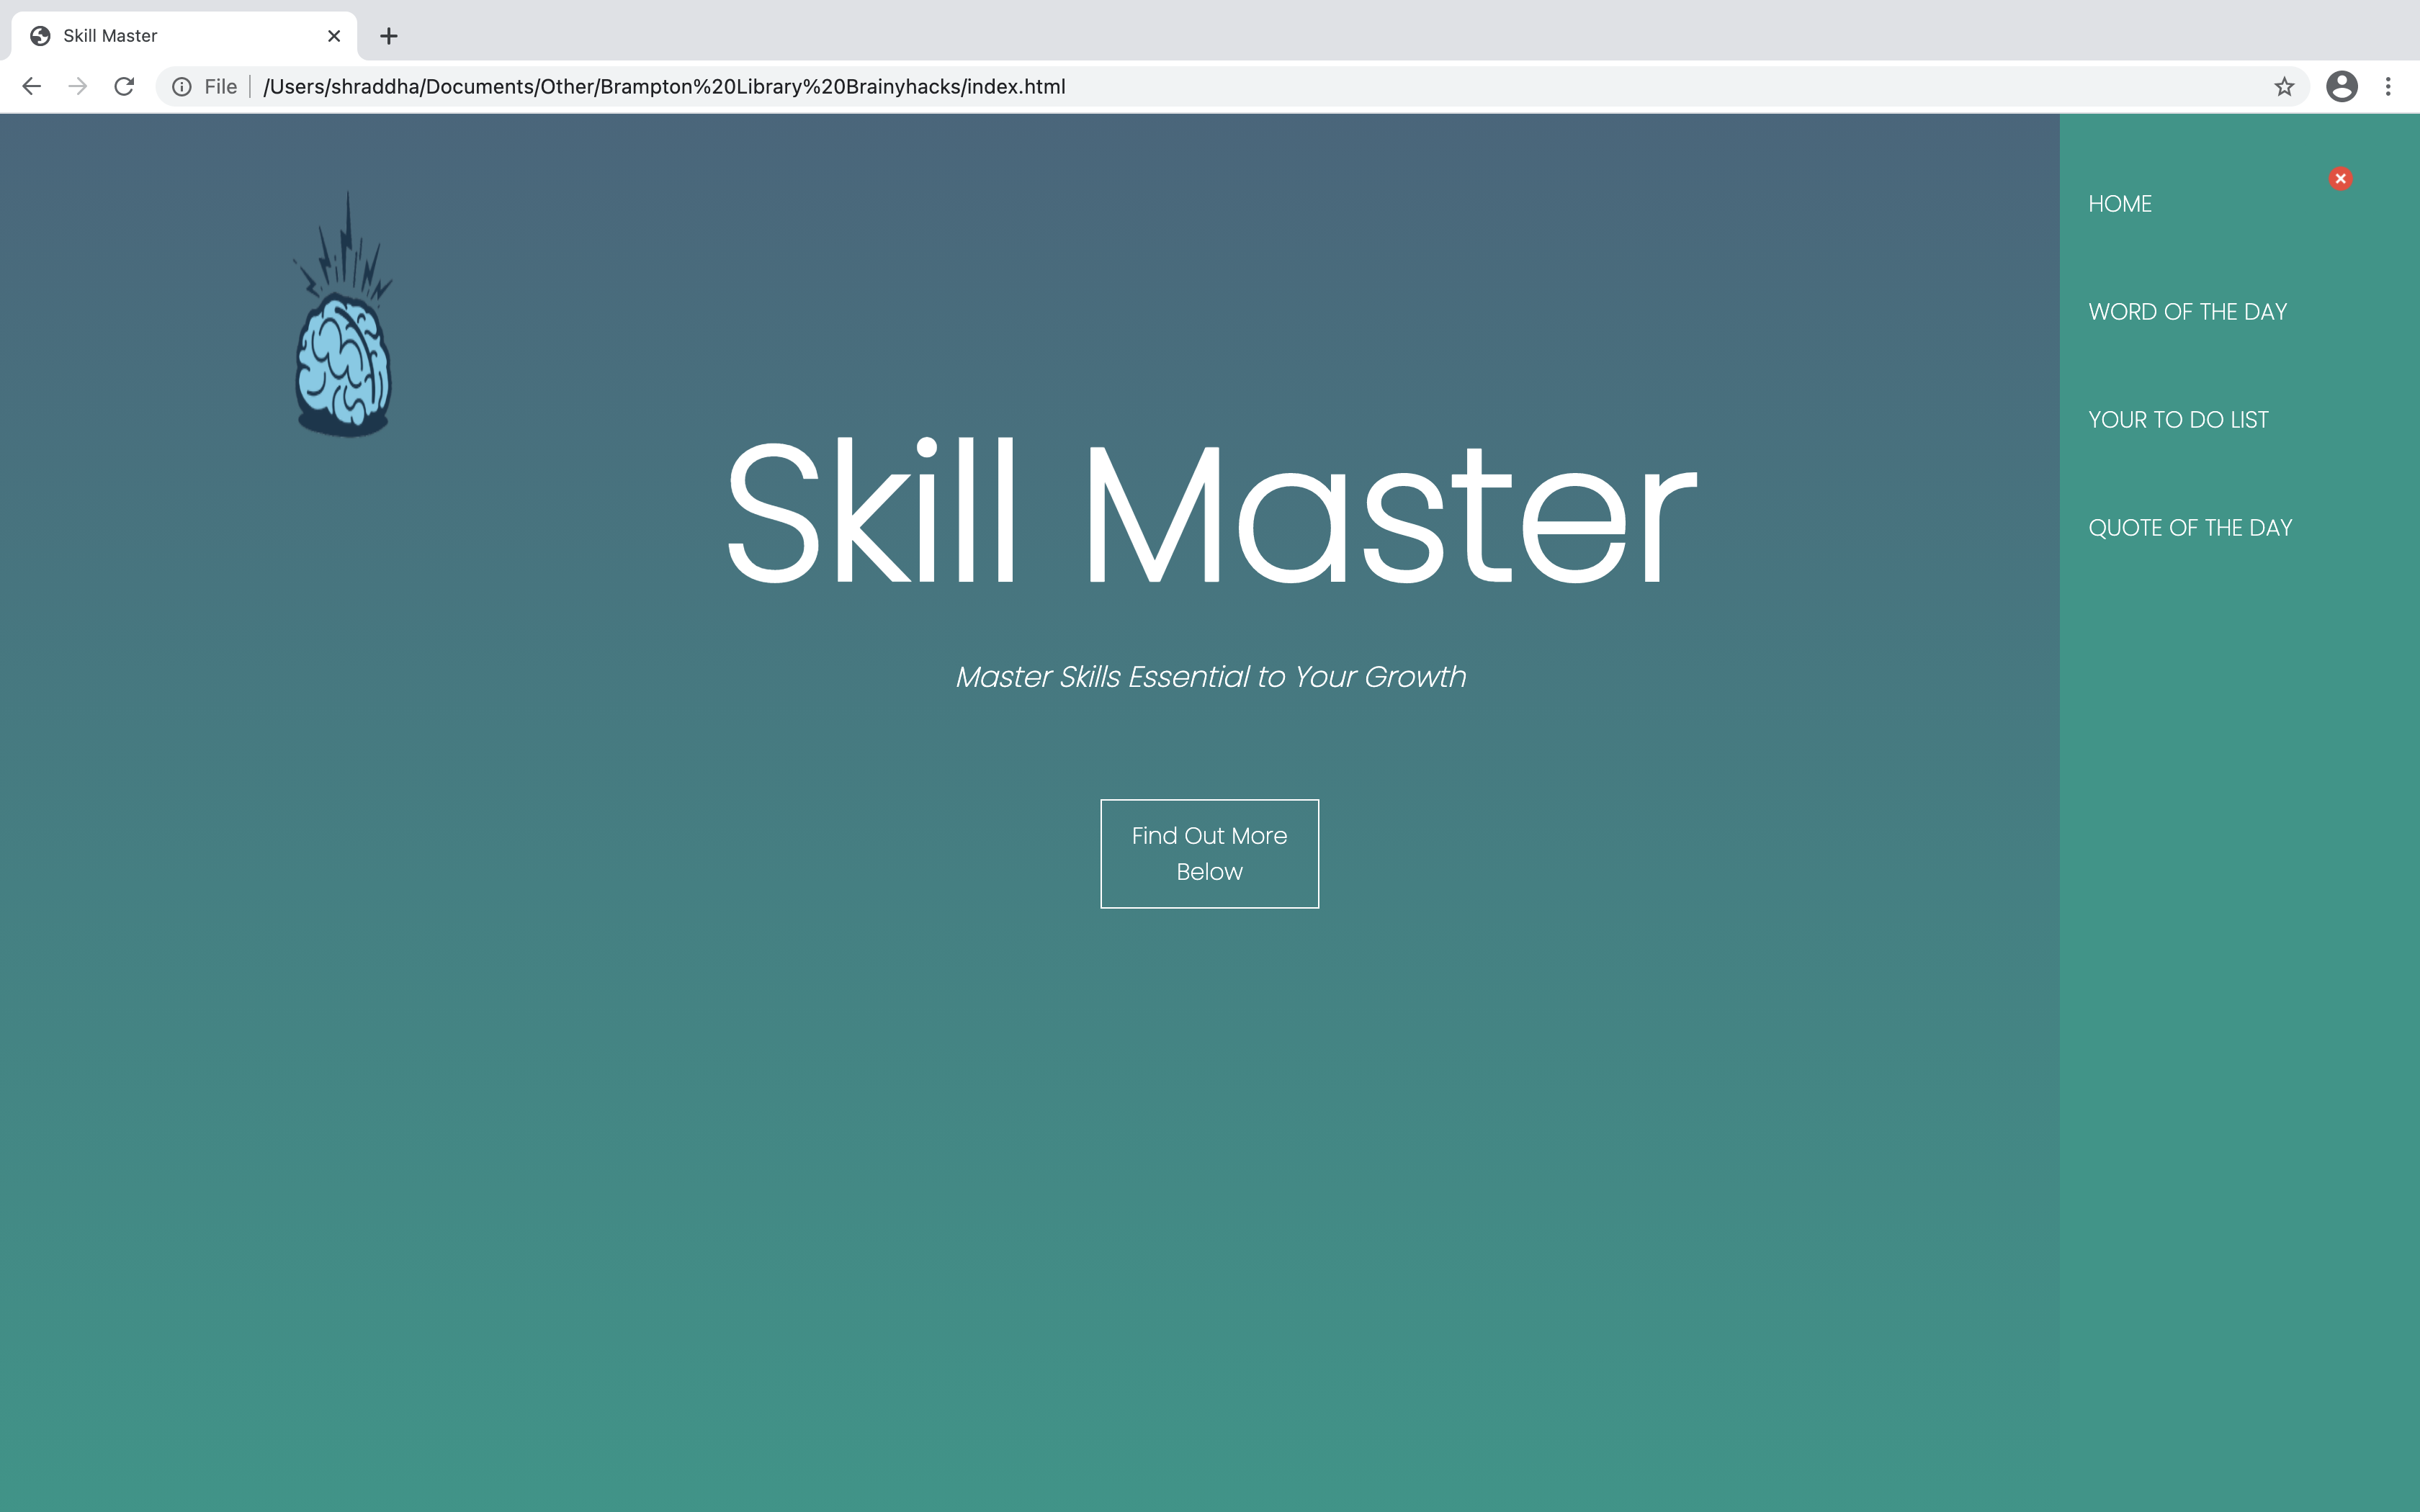Open the Chrome profile avatar
Screen dimensions: 2420x1512
[x=2341, y=87]
